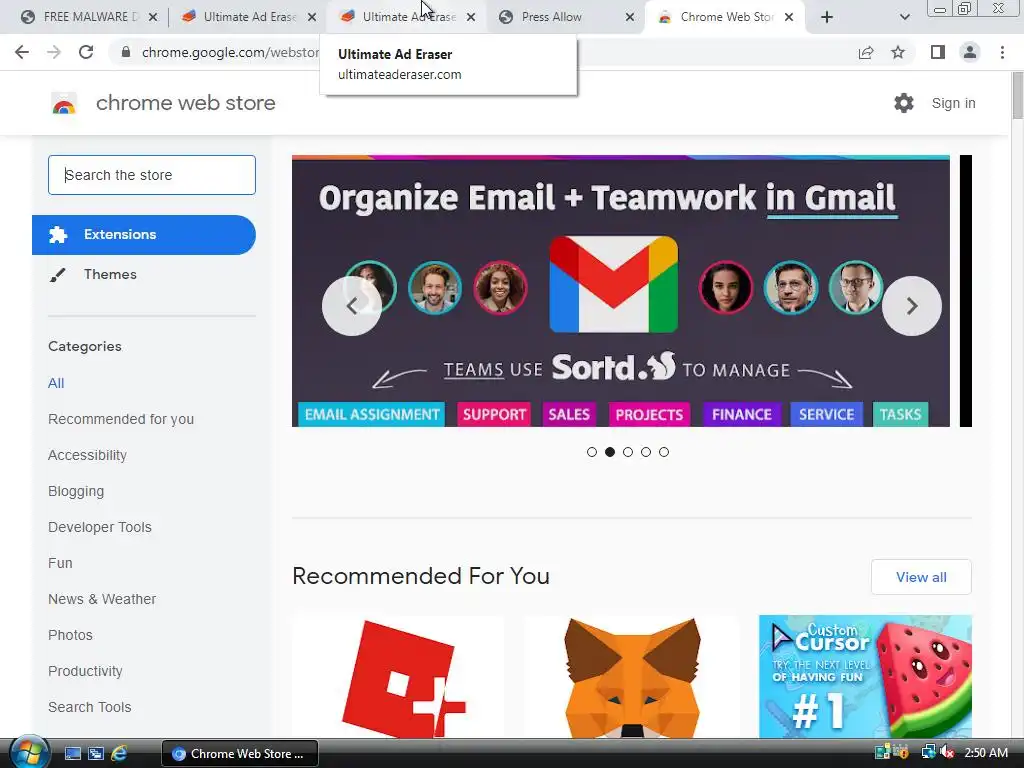Image resolution: width=1024 pixels, height=768 pixels.
Task: Bookmark this tab with the star icon
Action: click(898, 52)
